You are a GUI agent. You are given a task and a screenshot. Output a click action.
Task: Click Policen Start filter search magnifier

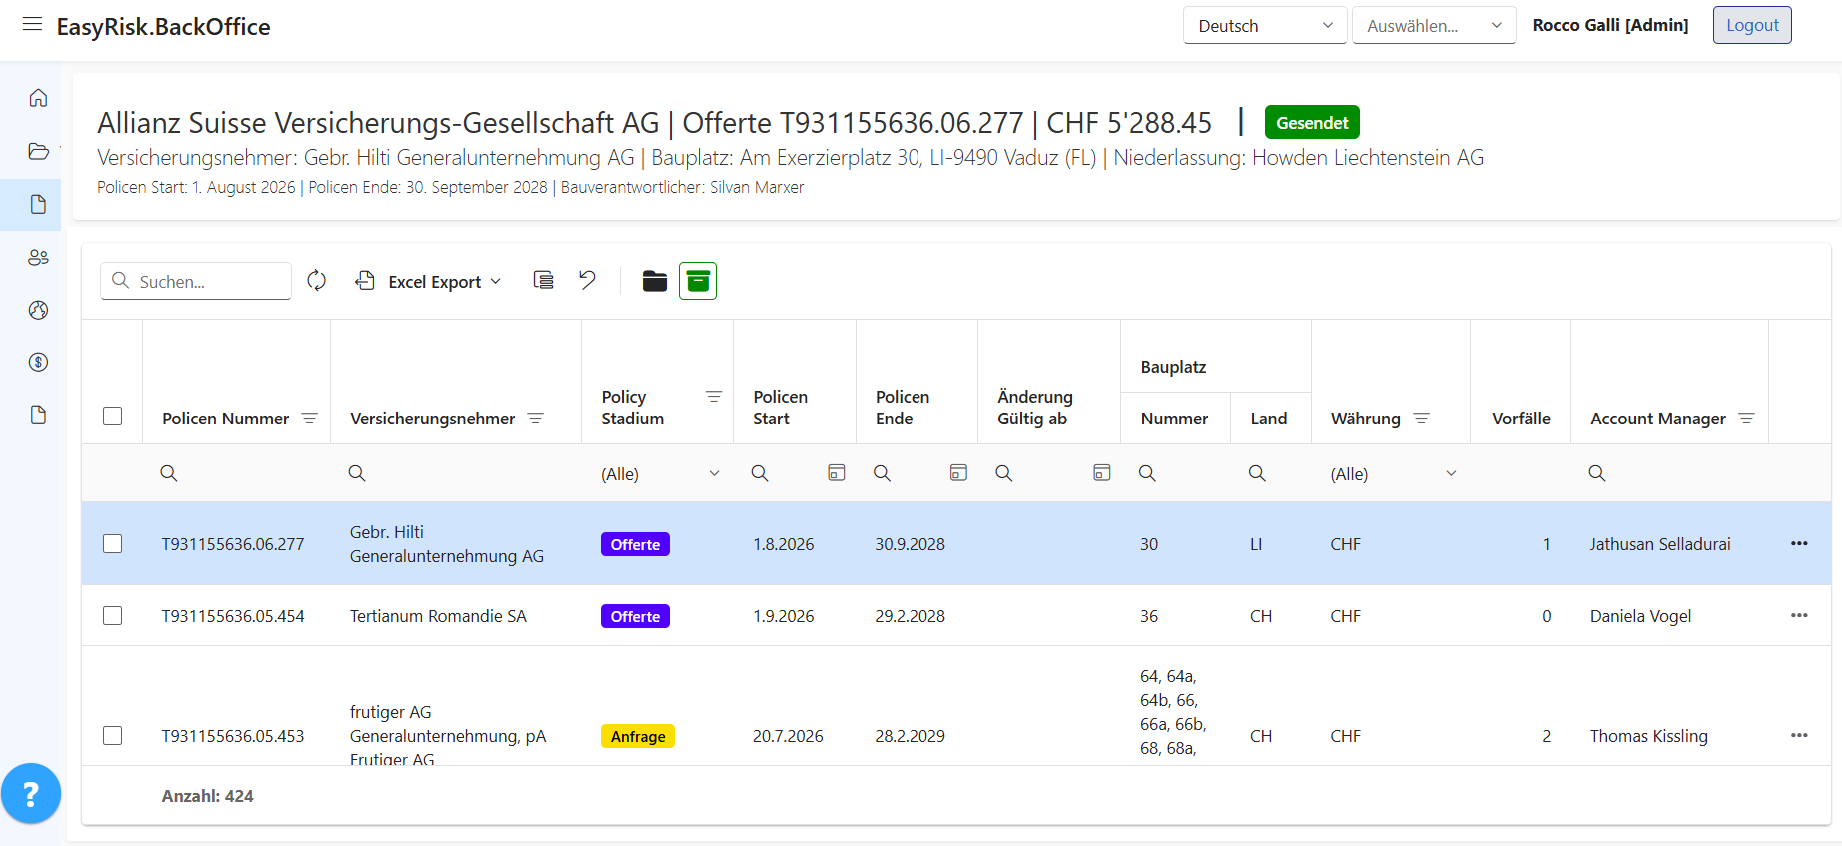click(x=760, y=473)
